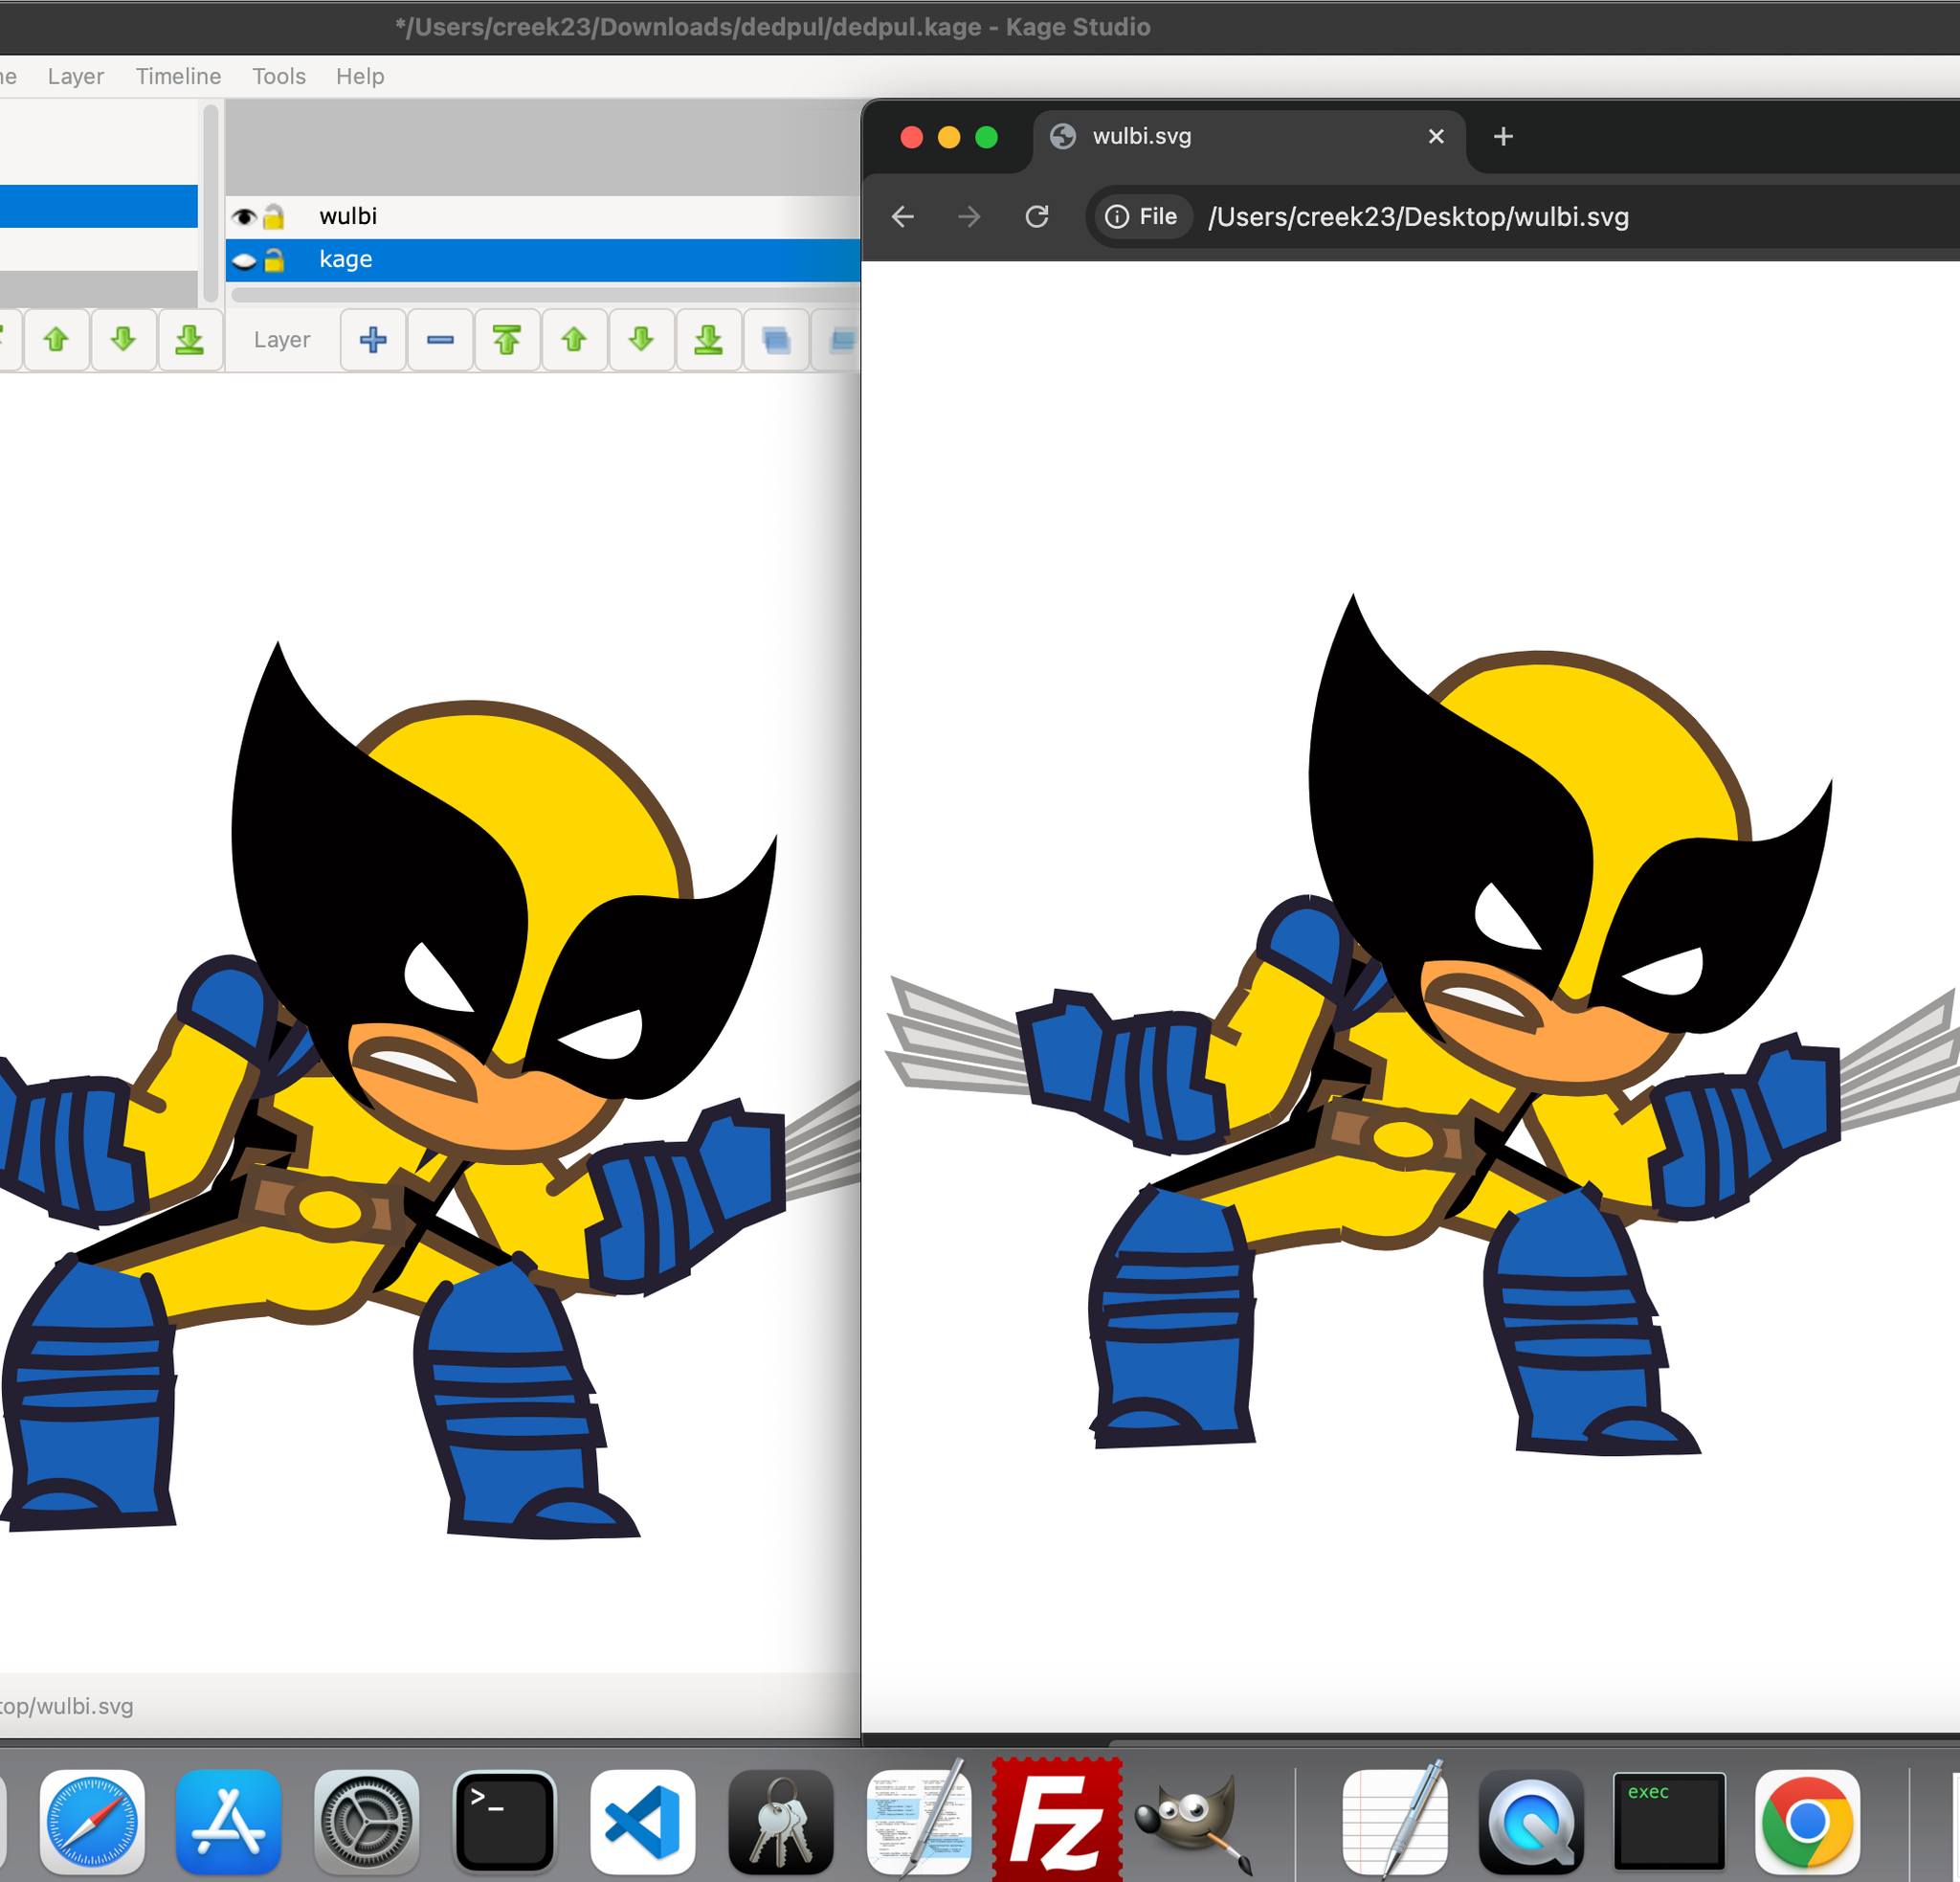Open Terminal from the Dock
The width and height of the screenshot is (1960, 1882).
[504, 1822]
